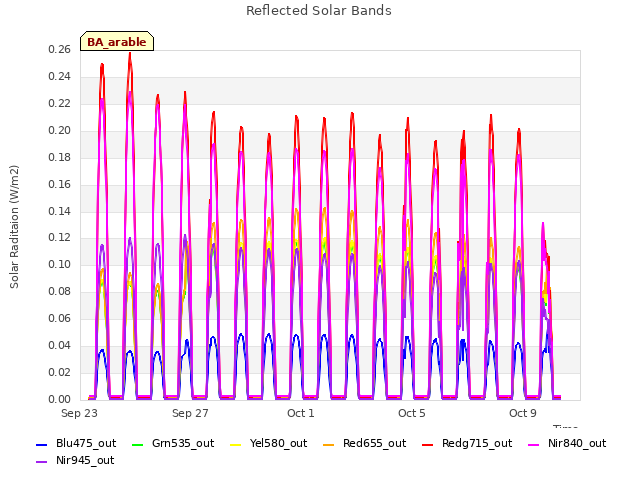Click the BA_arable annotation label
The height and width of the screenshot is (480, 640).
tap(117, 42)
